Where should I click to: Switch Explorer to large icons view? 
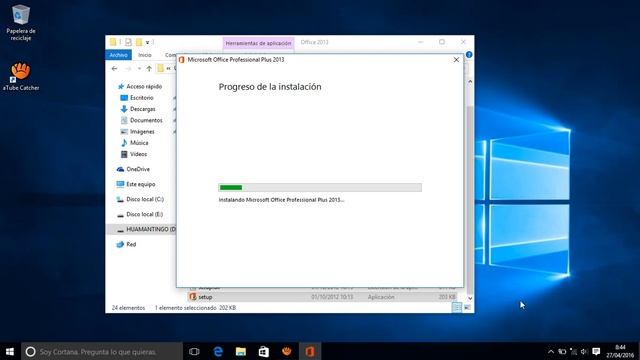467,307
